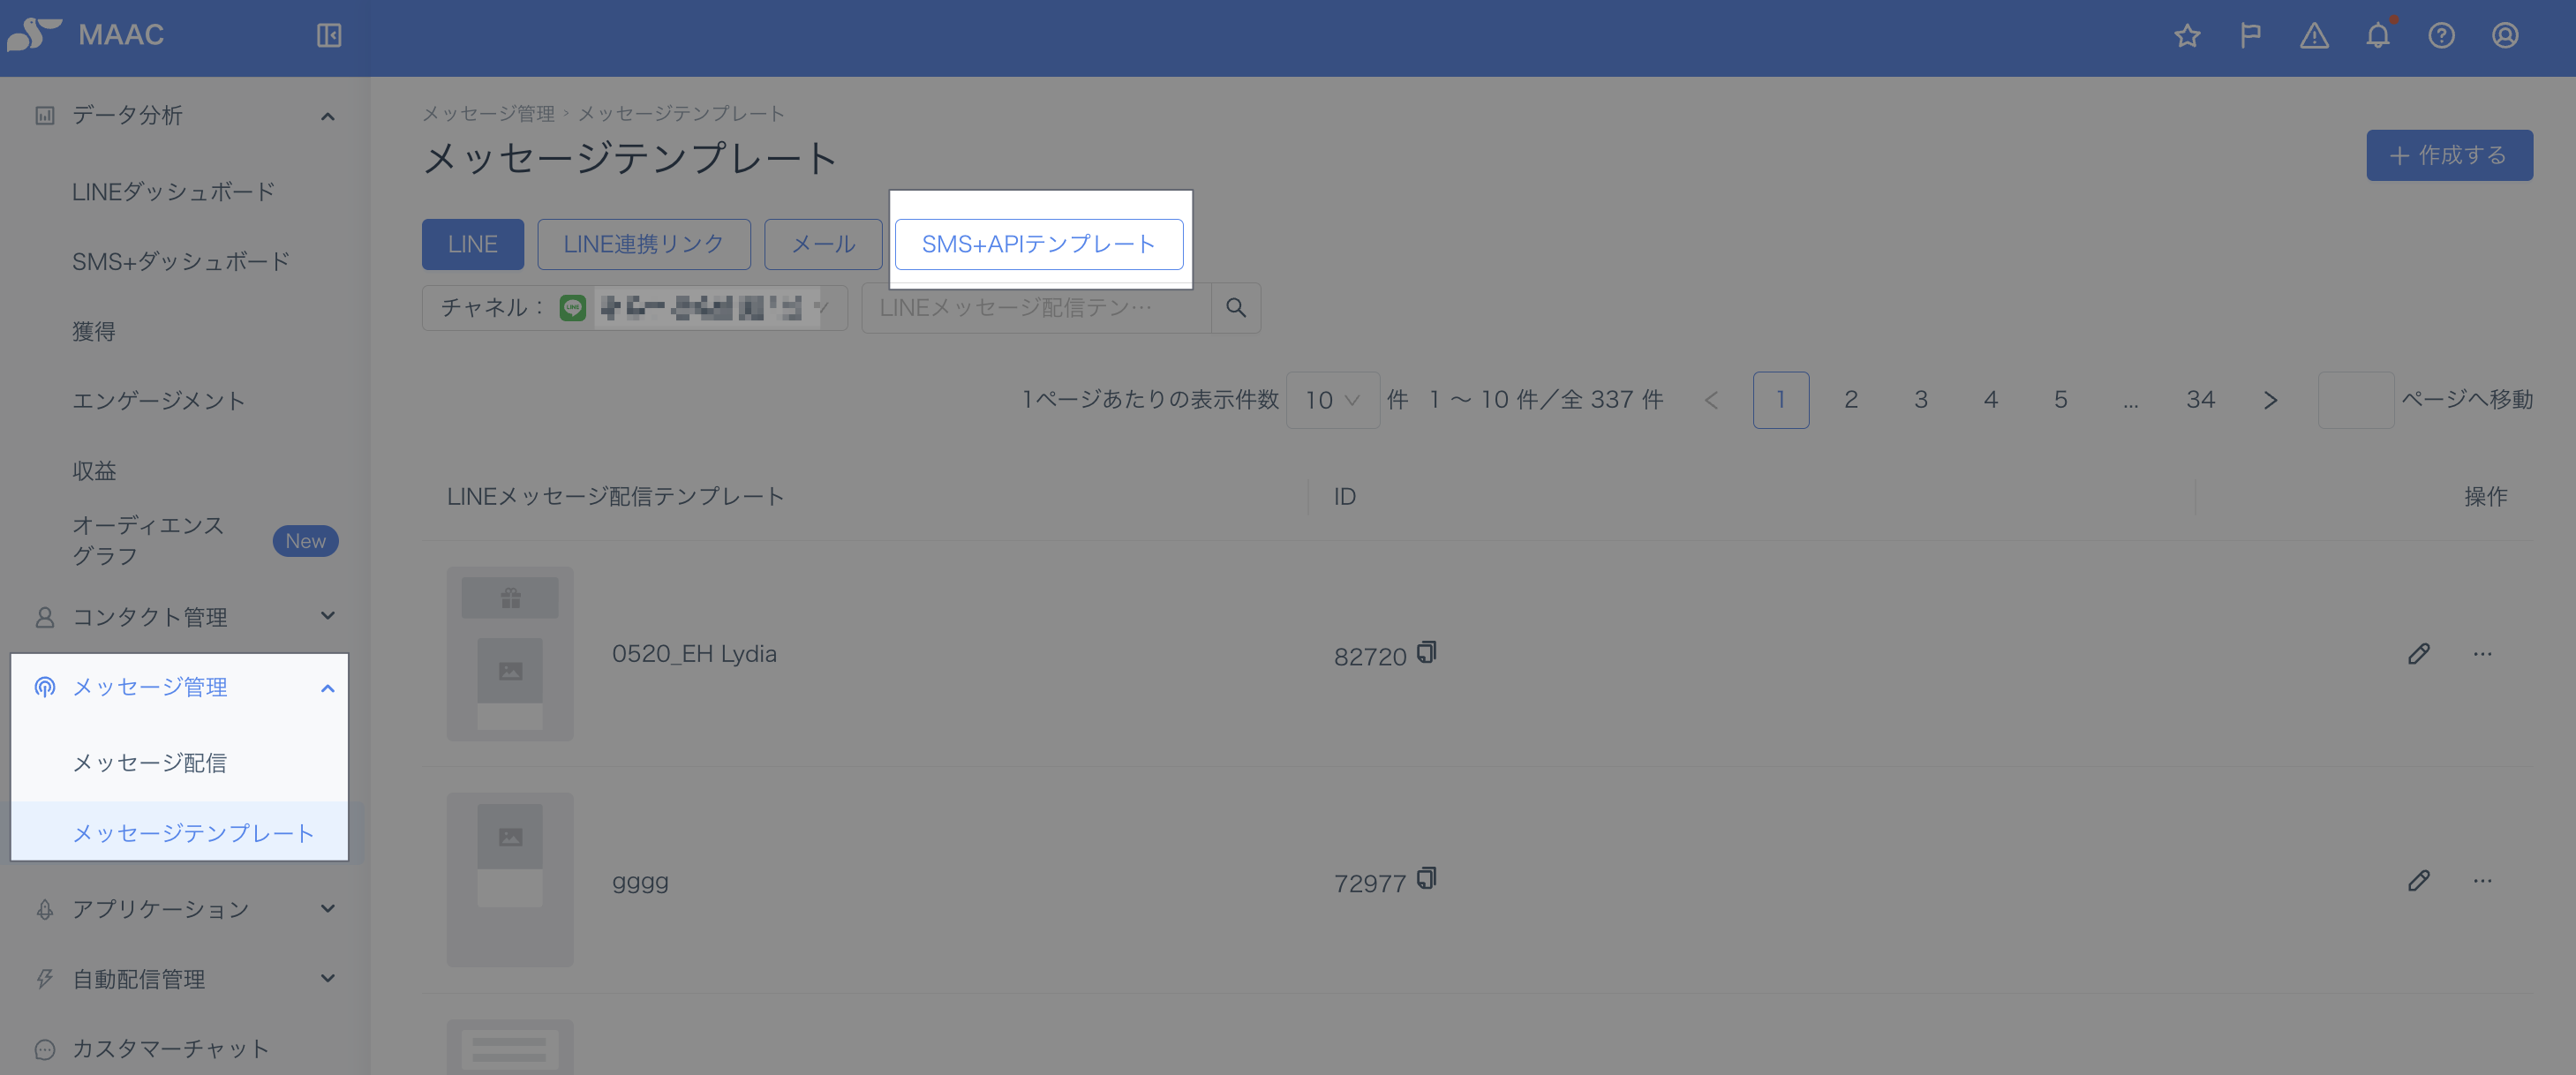The height and width of the screenshot is (1075, 2576).
Task: Focus the LINEメッセージ配信テンプレート search field
Action: (1036, 308)
